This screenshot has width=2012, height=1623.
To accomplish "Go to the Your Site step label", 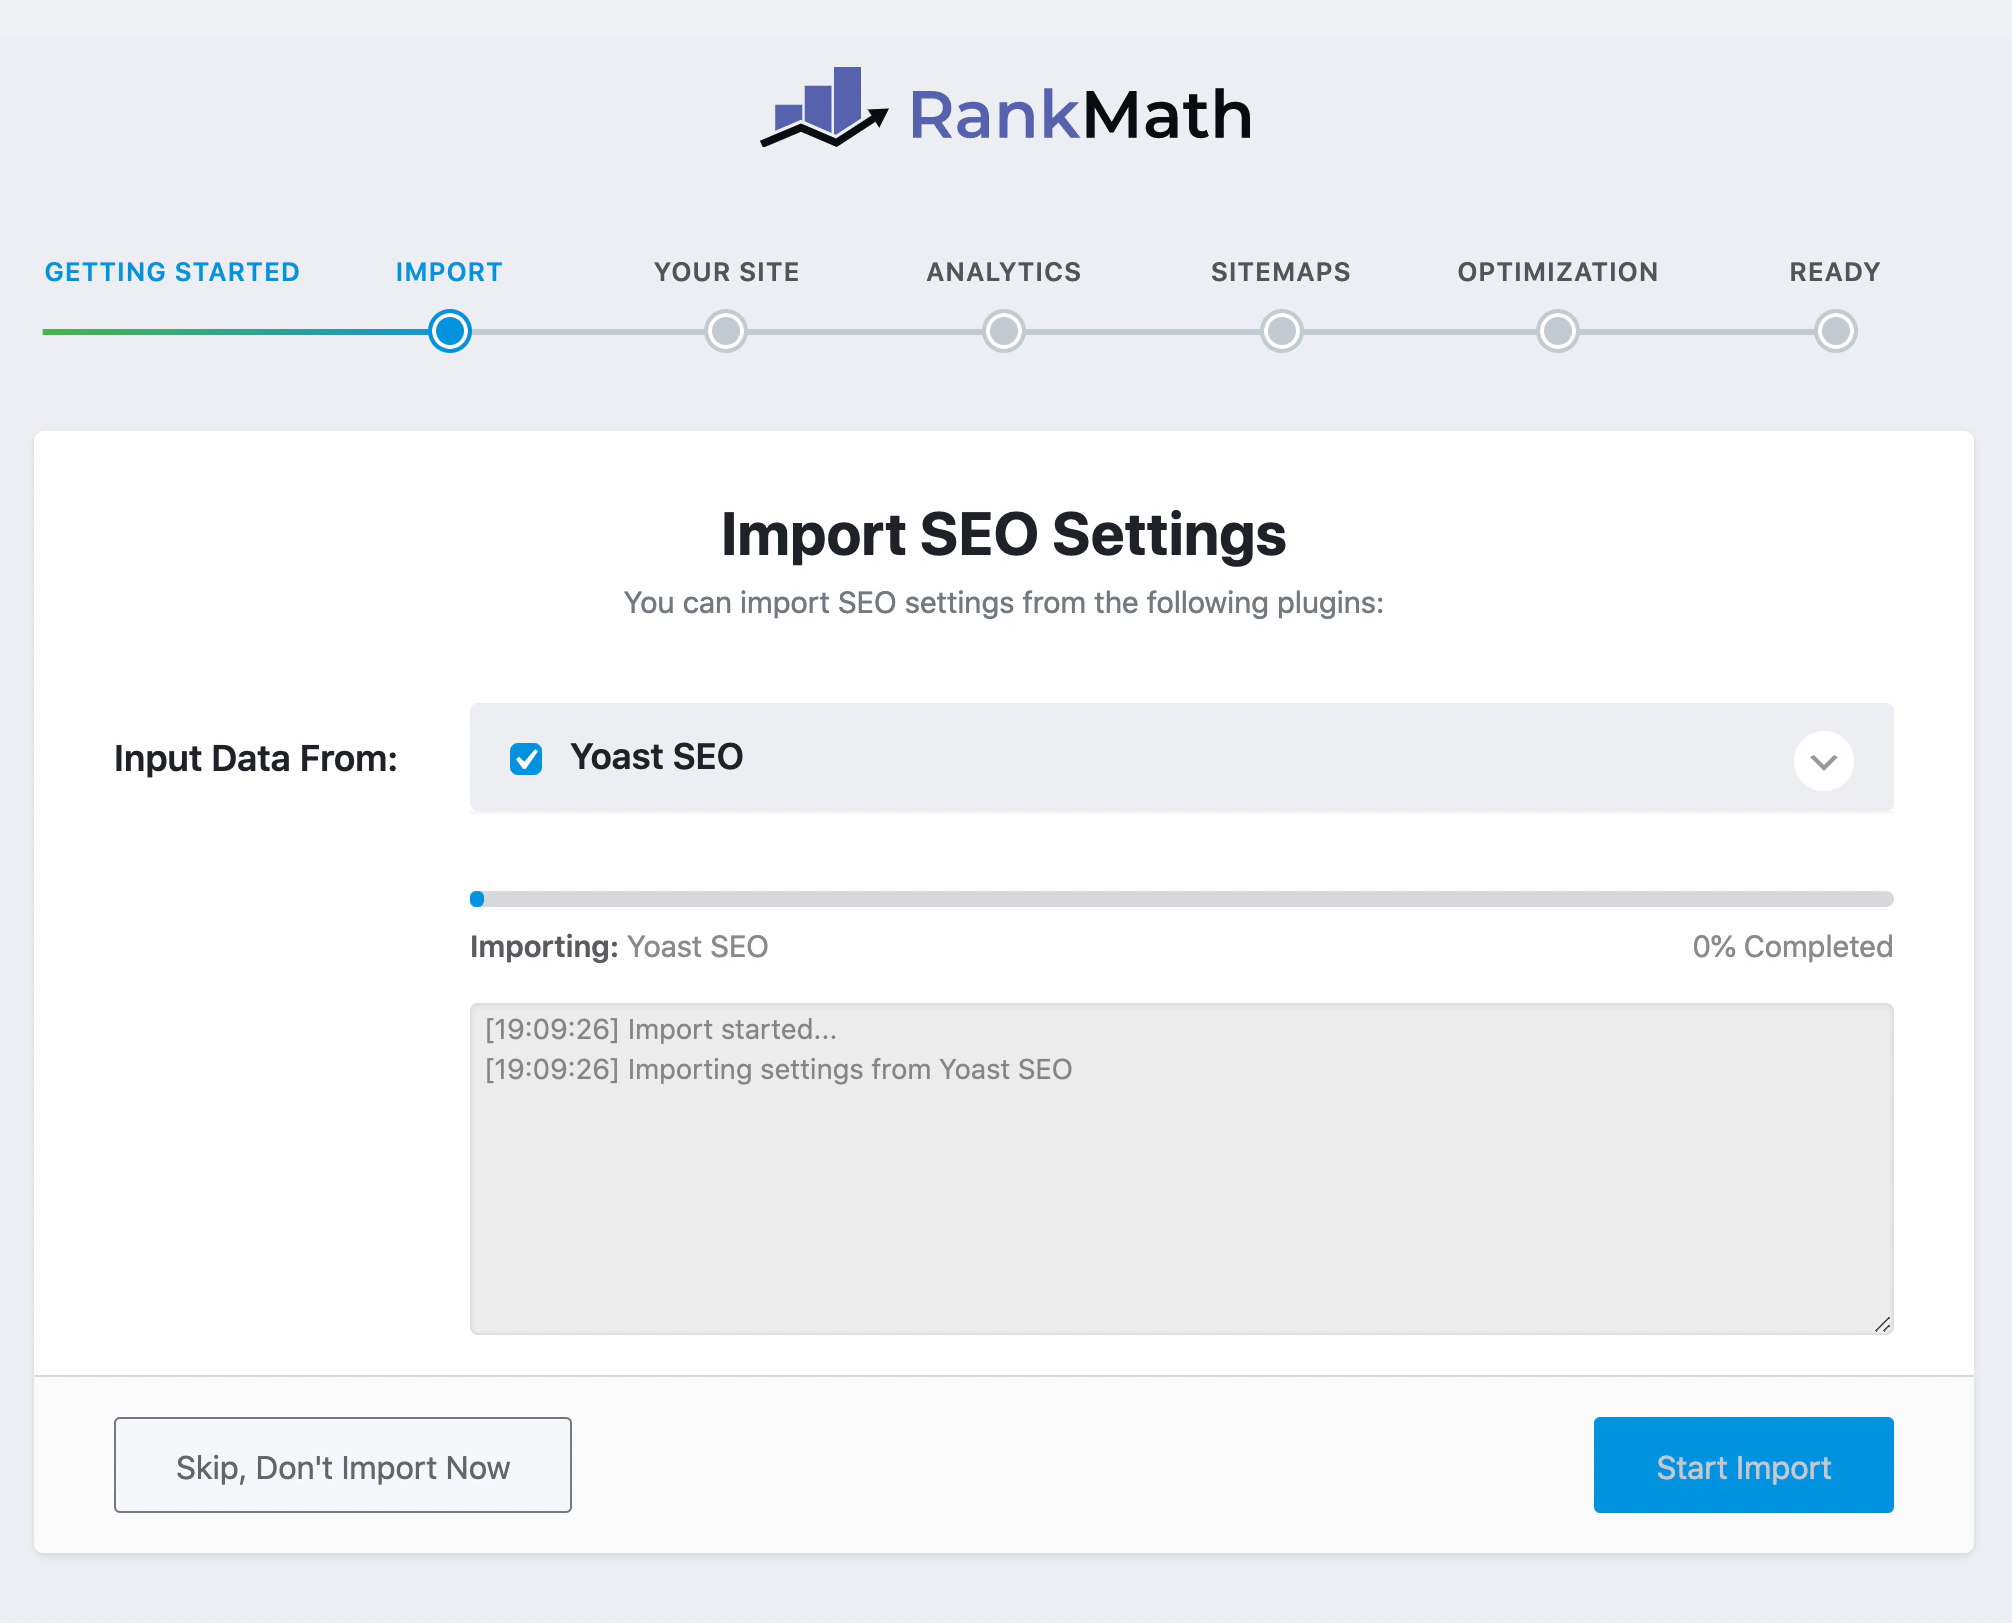I will point(727,272).
